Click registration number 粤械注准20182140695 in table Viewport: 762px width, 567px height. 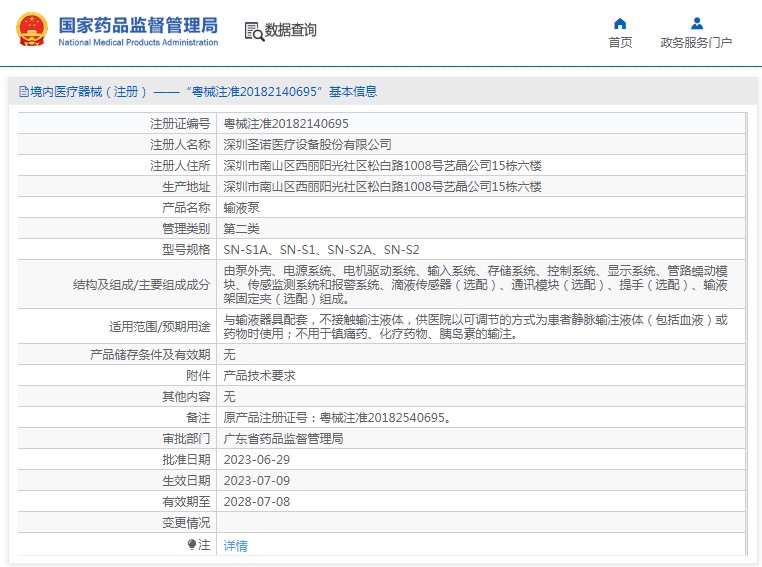click(285, 124)
